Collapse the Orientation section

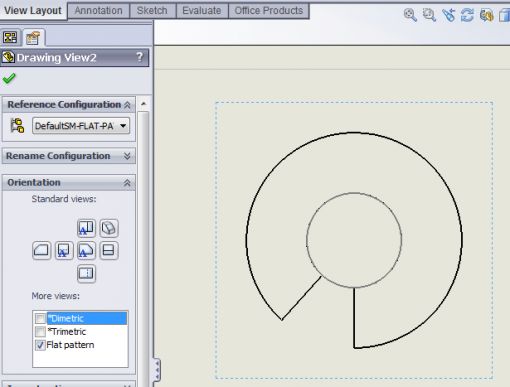coord(127,183)
